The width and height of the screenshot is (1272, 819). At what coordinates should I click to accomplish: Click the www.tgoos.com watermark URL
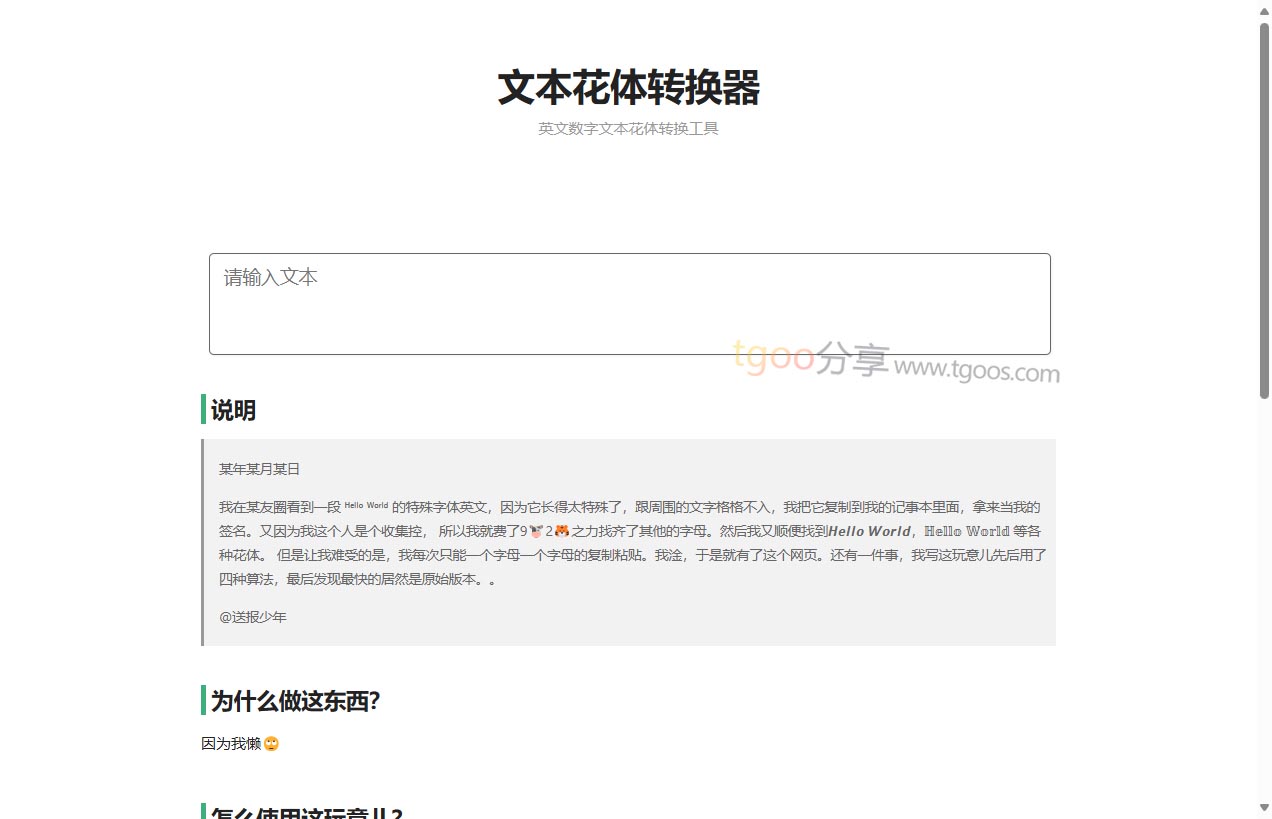click(x=976, y=370)
